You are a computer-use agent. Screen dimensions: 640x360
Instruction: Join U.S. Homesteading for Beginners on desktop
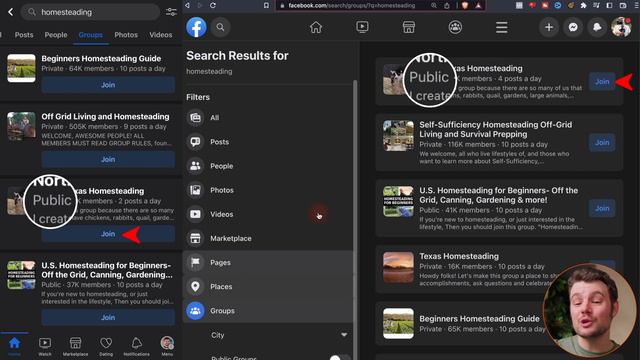click(x=602, y=208)
